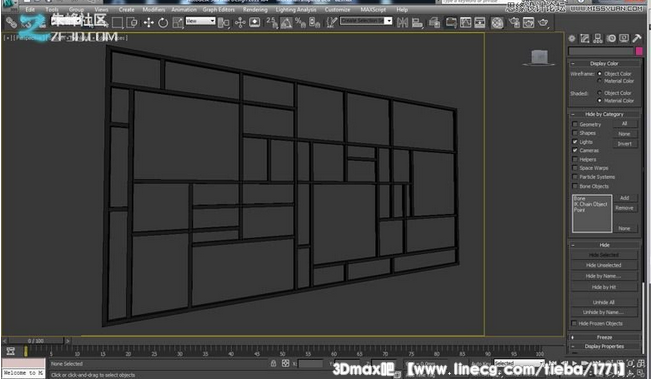Select the Move tool in the toolbar
This screenshot has height=386, width=654.
(x=149, y=23)
